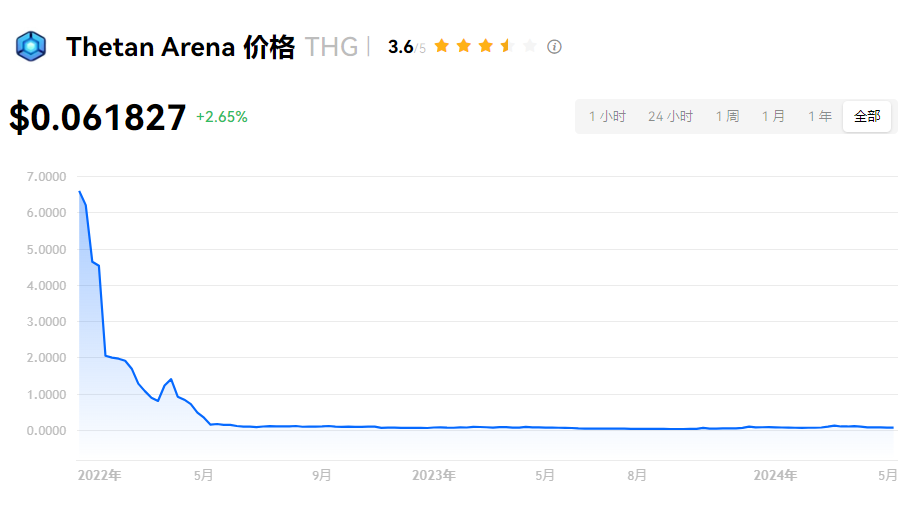The image size is (914, 505).
Task: Click the 3.6/5 rating score
Action: (x=407, y=47)
